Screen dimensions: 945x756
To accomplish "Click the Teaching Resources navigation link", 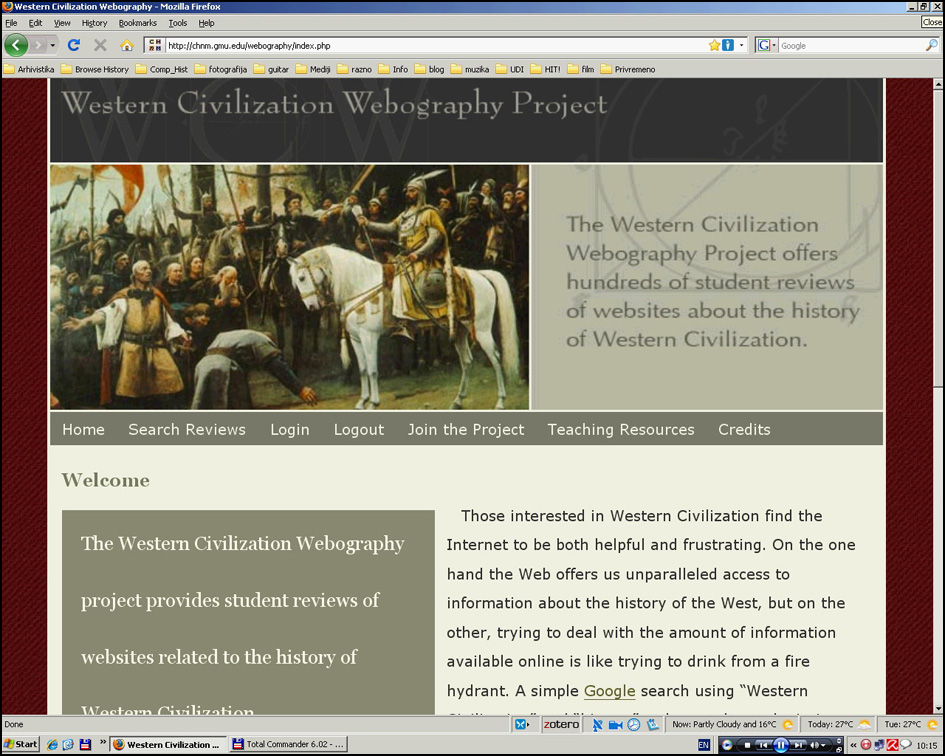I will click(x=620, y=429).
